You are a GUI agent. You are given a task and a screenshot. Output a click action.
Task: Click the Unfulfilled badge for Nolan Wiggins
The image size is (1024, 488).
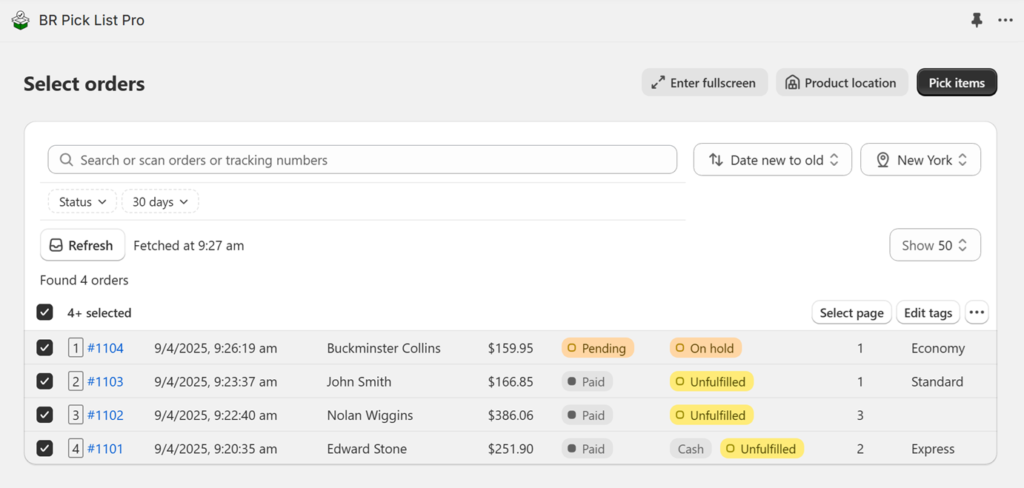[x=711, y=415]
